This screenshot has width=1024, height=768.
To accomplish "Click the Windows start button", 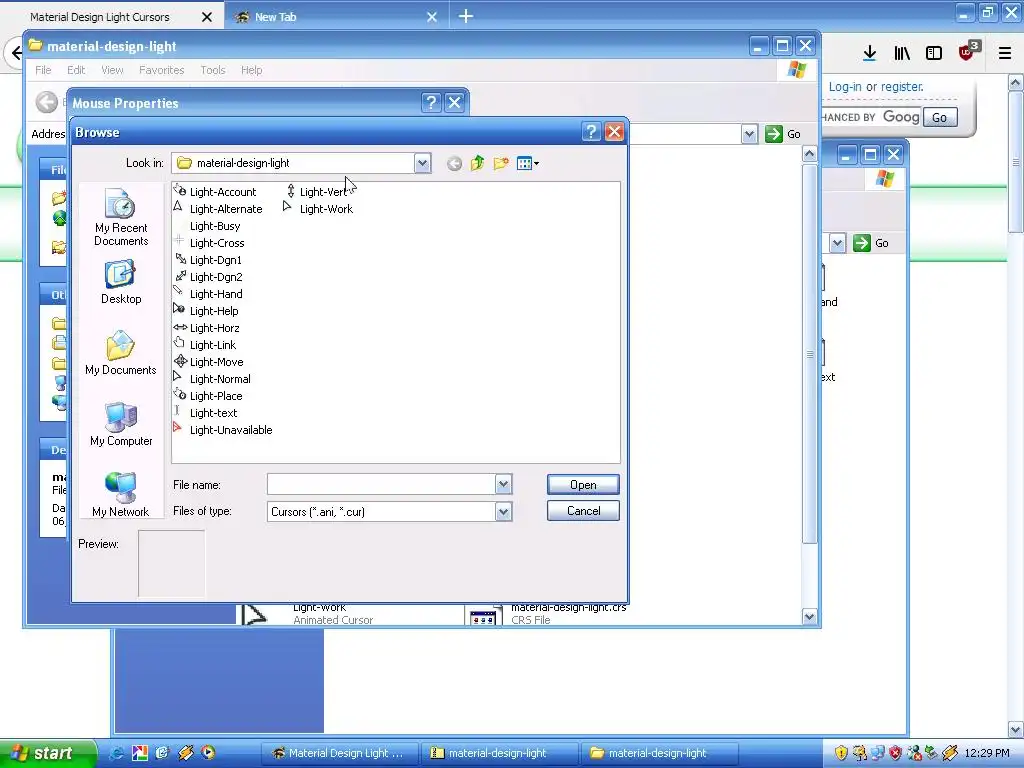I will coord(48,753).
